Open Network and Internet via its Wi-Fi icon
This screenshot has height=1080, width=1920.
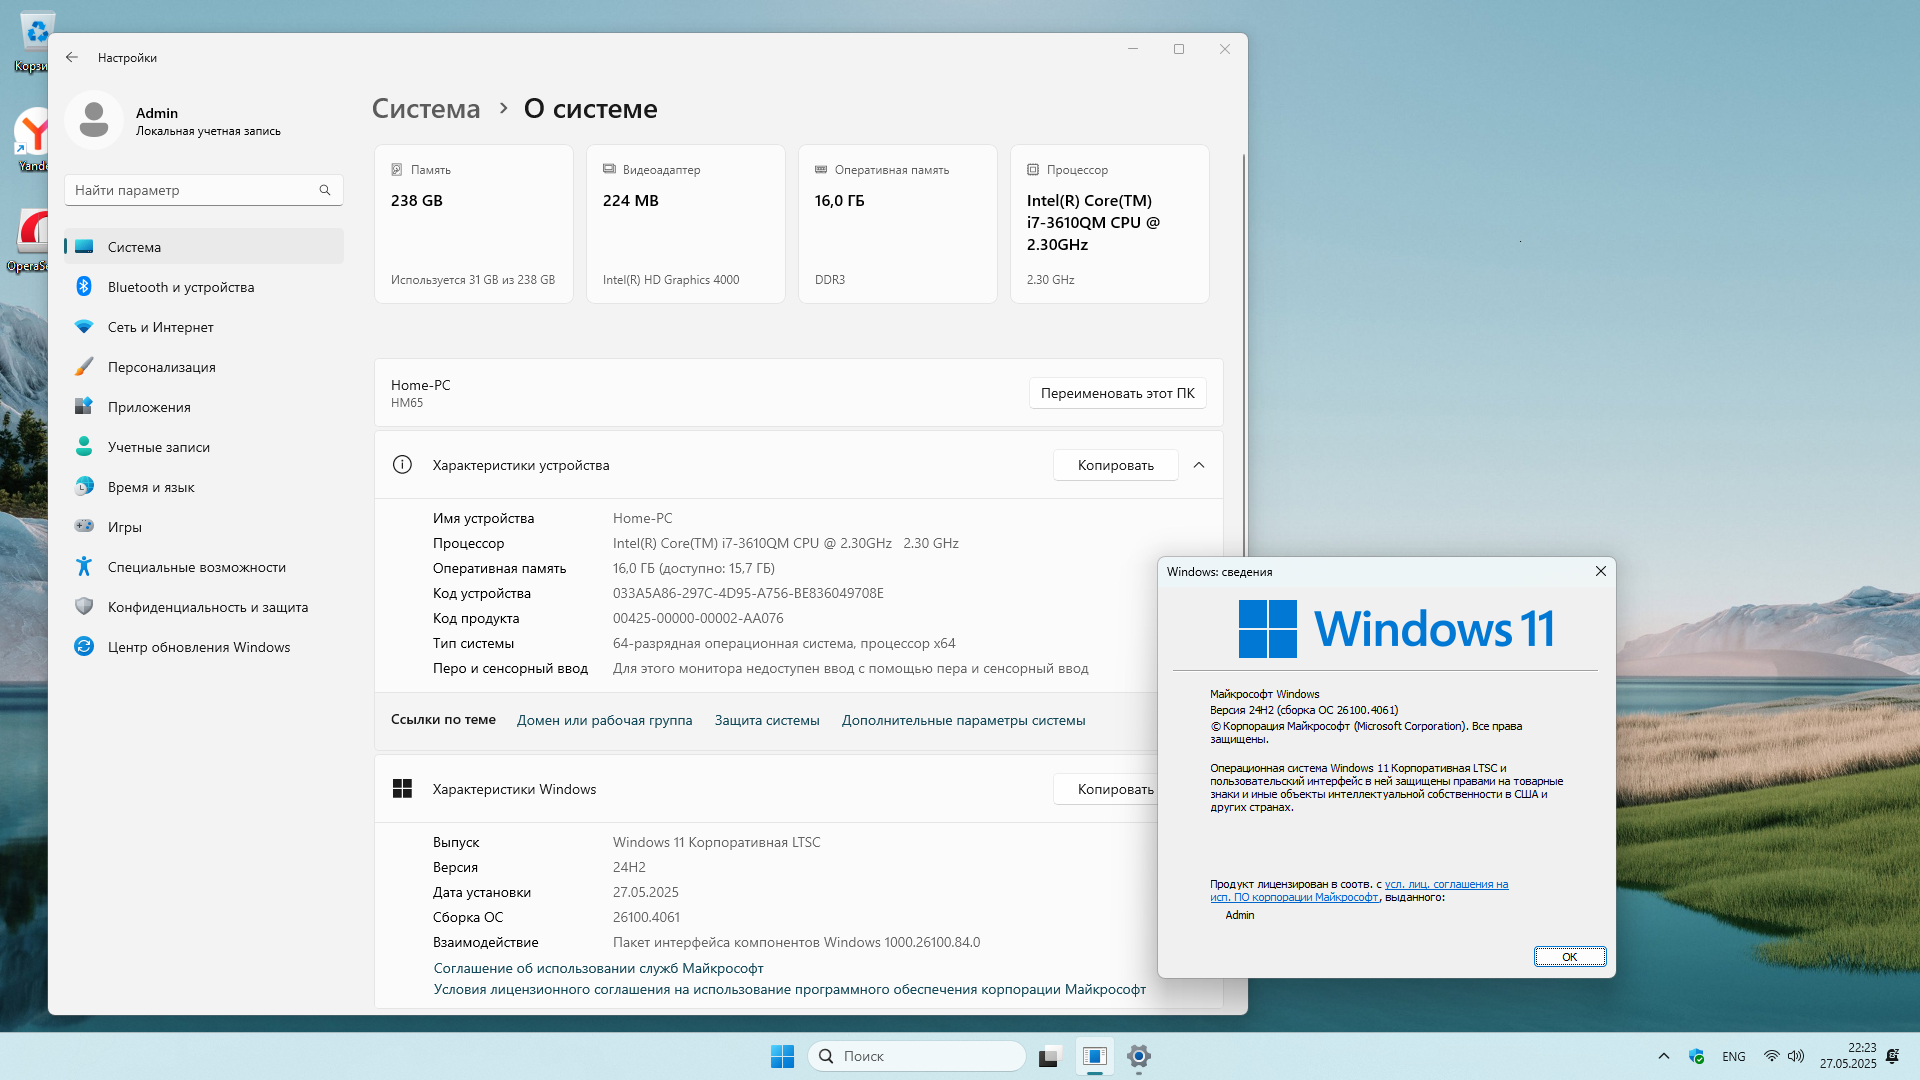84,327
